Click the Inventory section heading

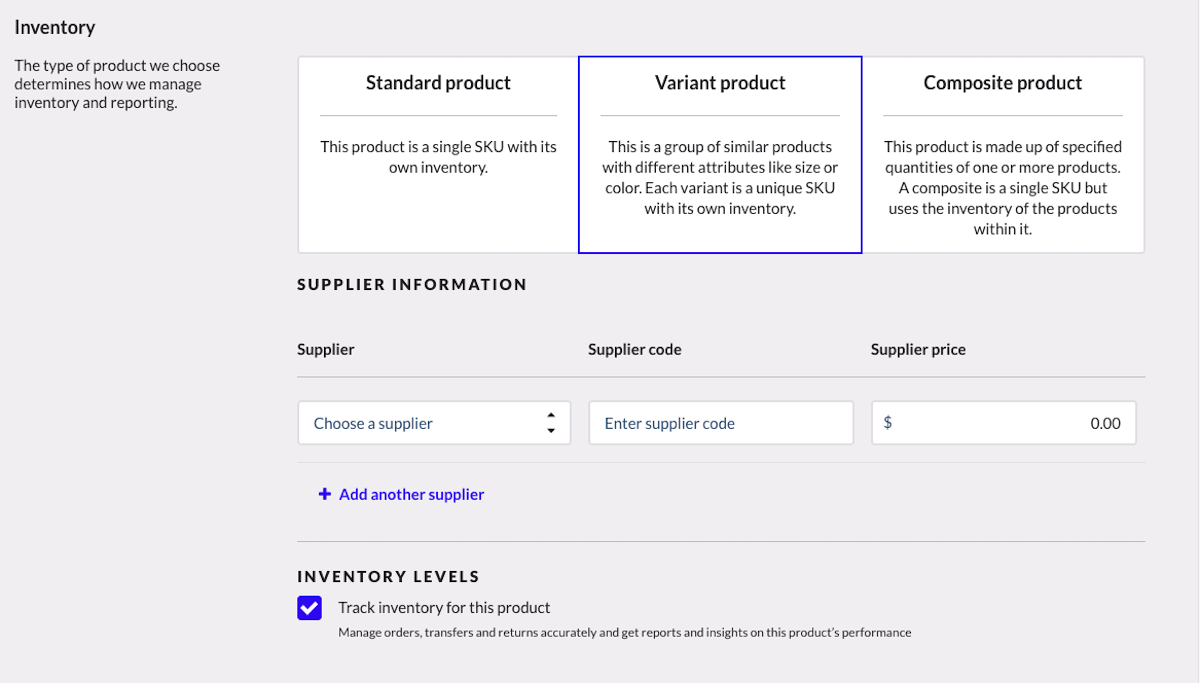[x=55, y=28]
